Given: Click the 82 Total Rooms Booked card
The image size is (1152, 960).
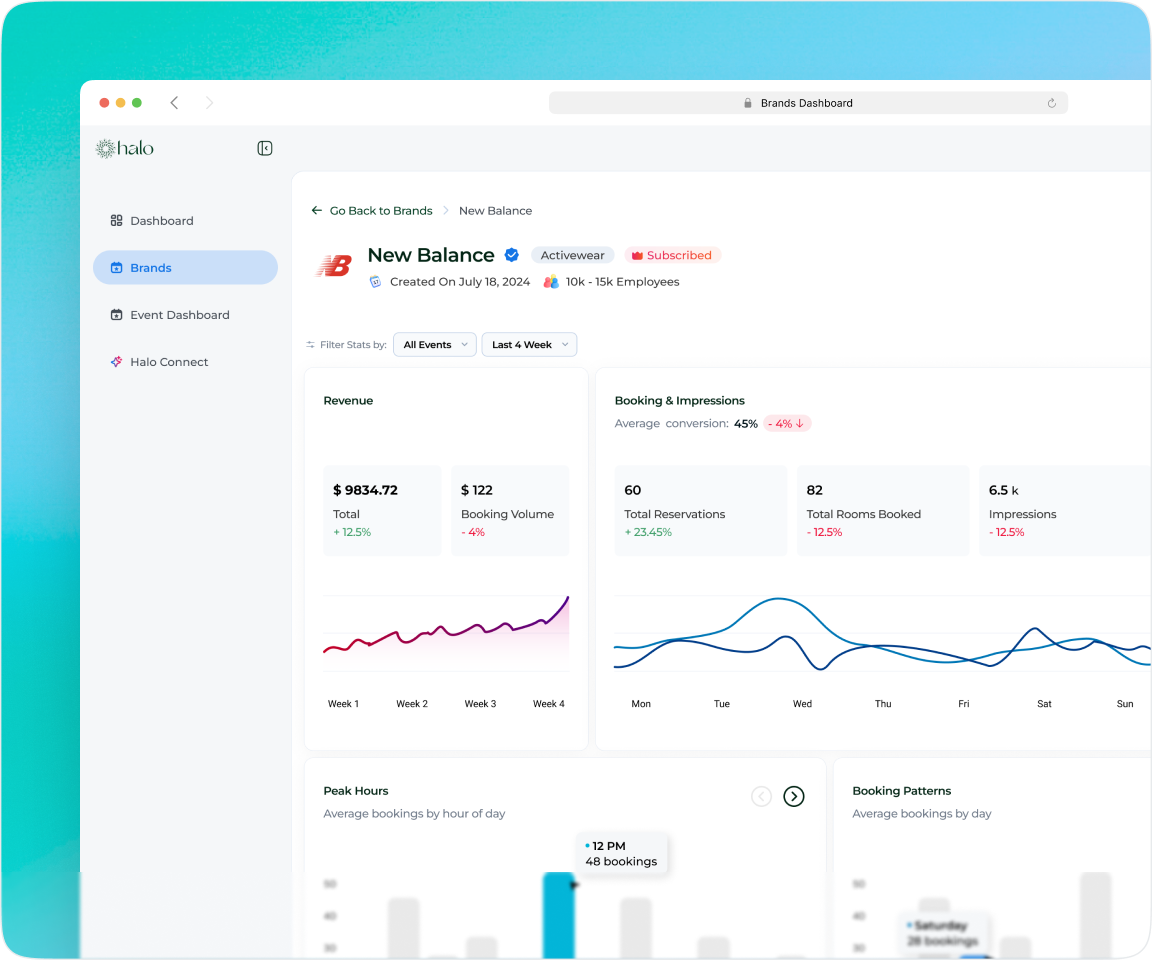Looking at the screenshot, I should tap(883, 510).
